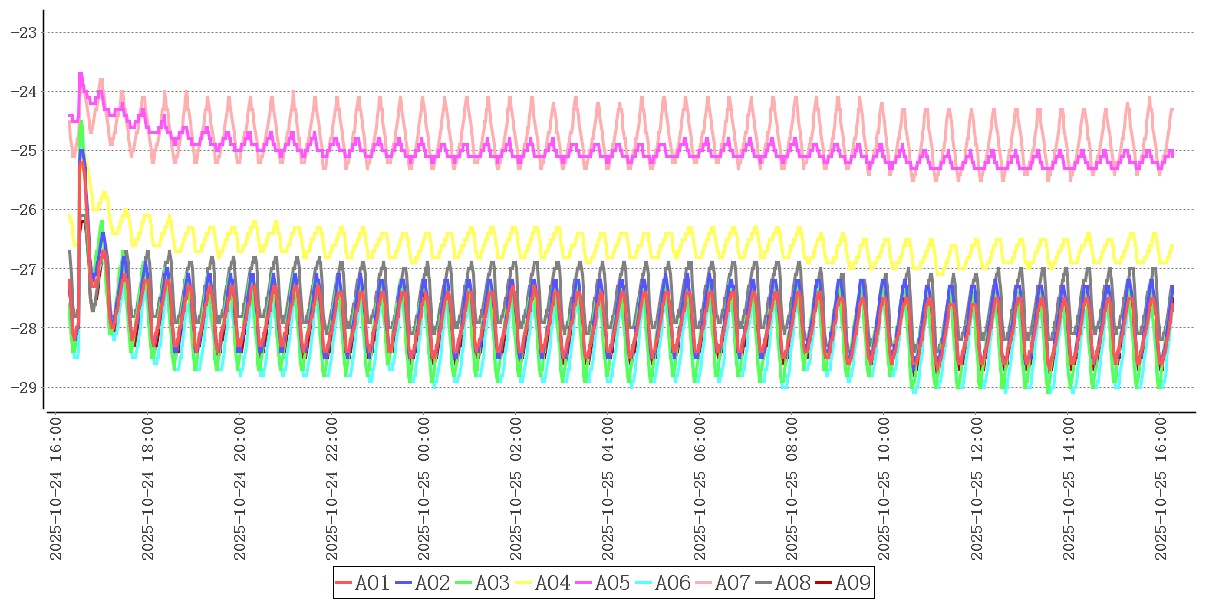
Task: Click the -23 y-axis tick label
Action: point(22,32)
